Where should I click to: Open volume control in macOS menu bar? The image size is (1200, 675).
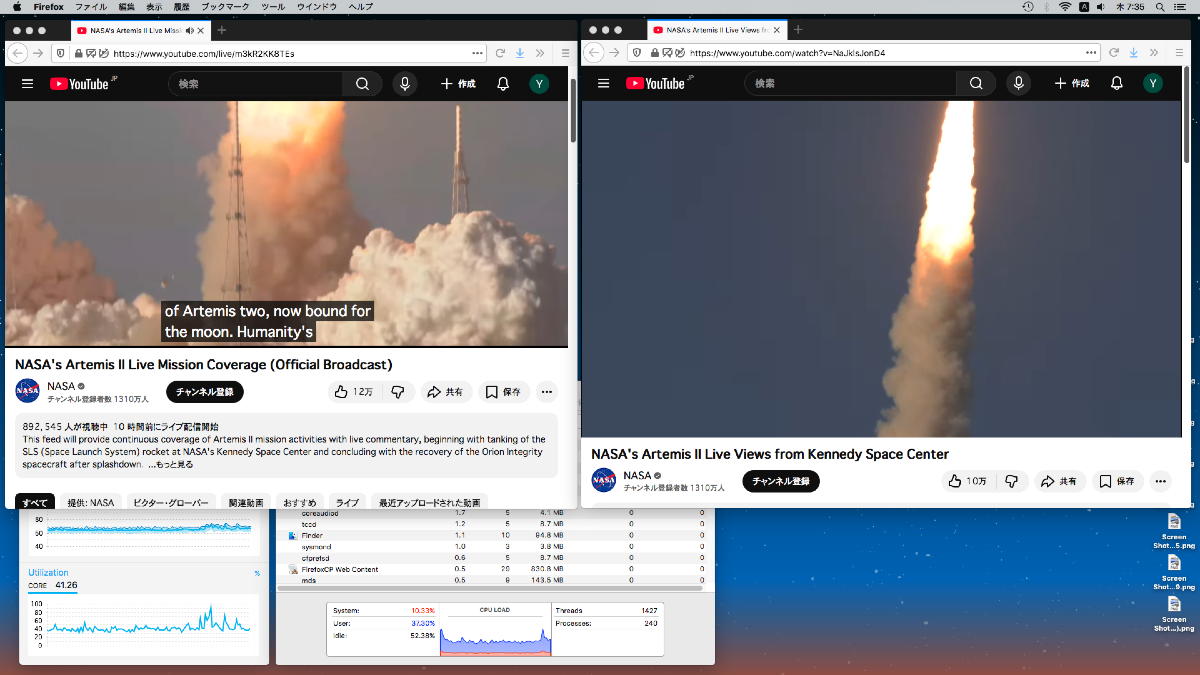point(1101,7)
